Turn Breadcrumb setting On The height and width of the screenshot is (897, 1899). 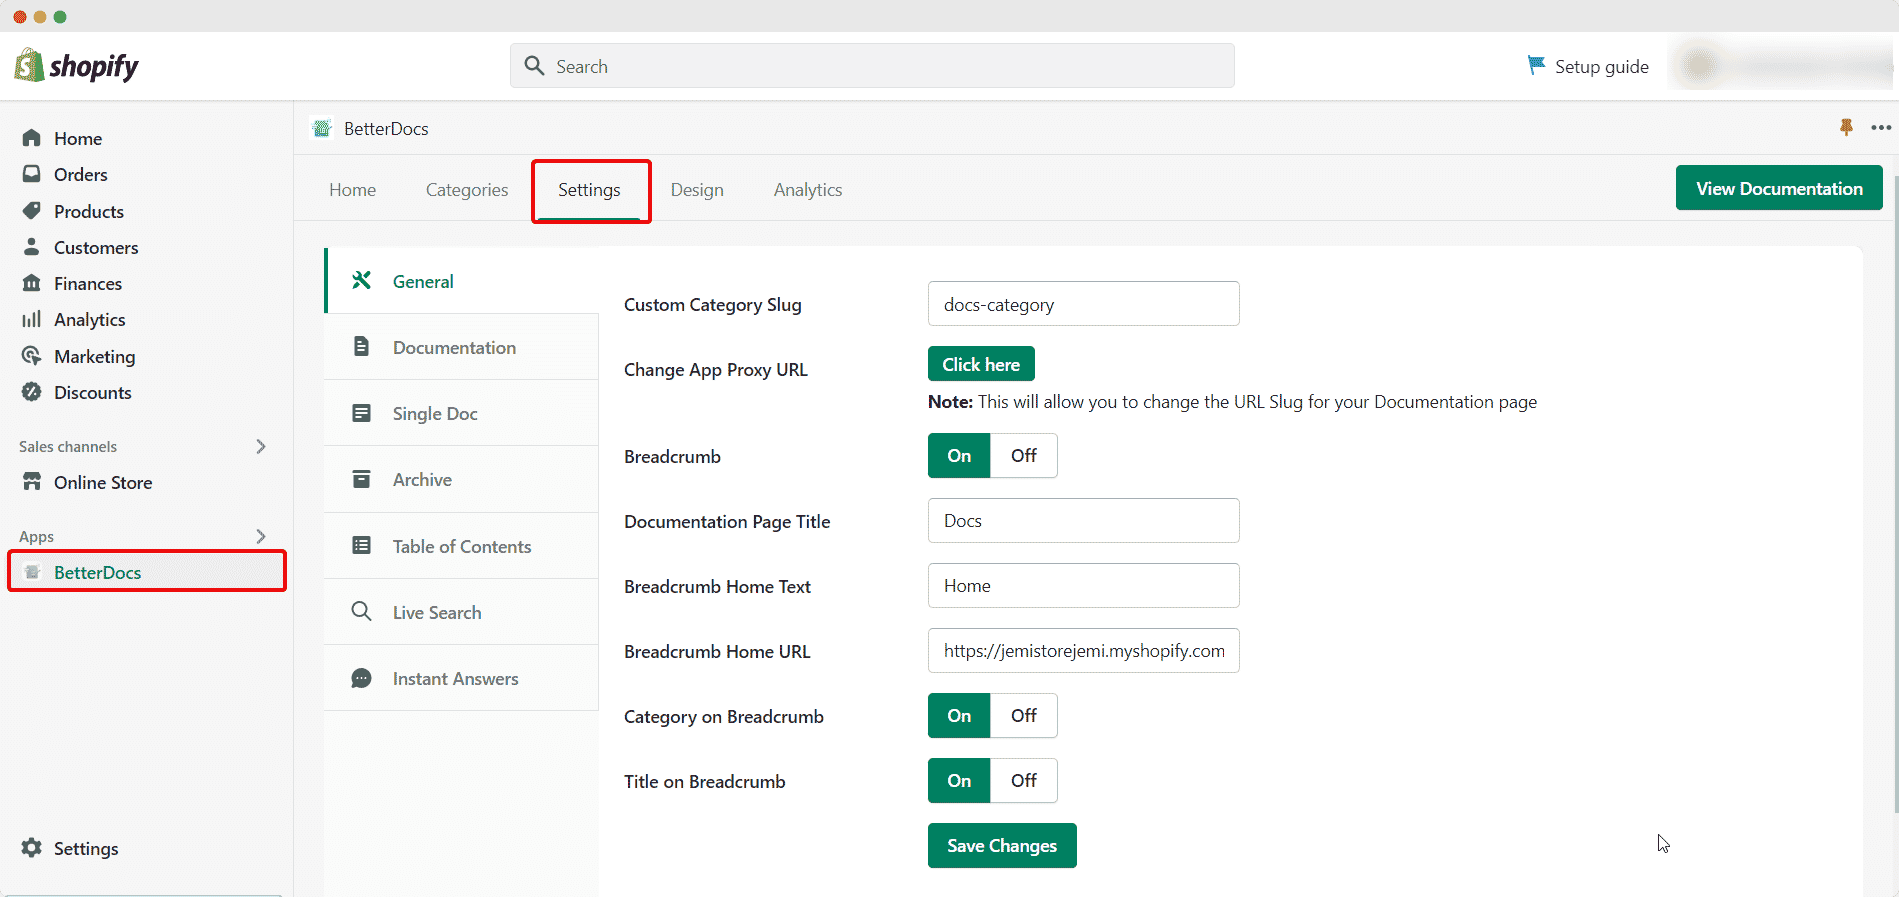pyautogui.click(x=959, y=455)
